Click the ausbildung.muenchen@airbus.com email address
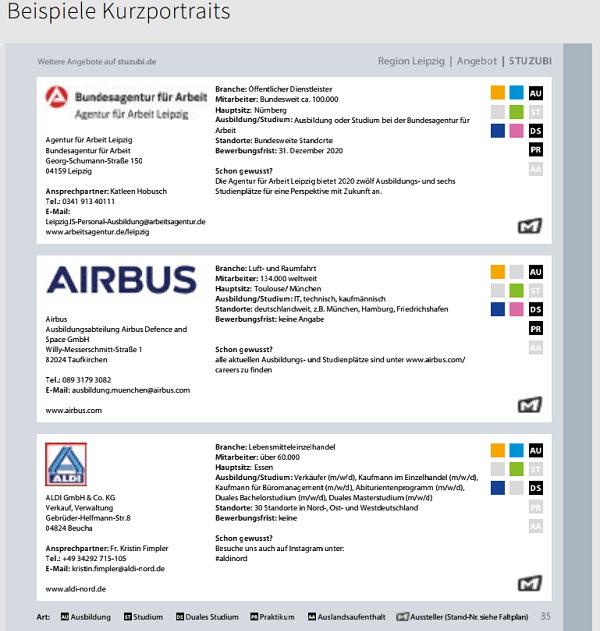600x631 pixels. 131,390
